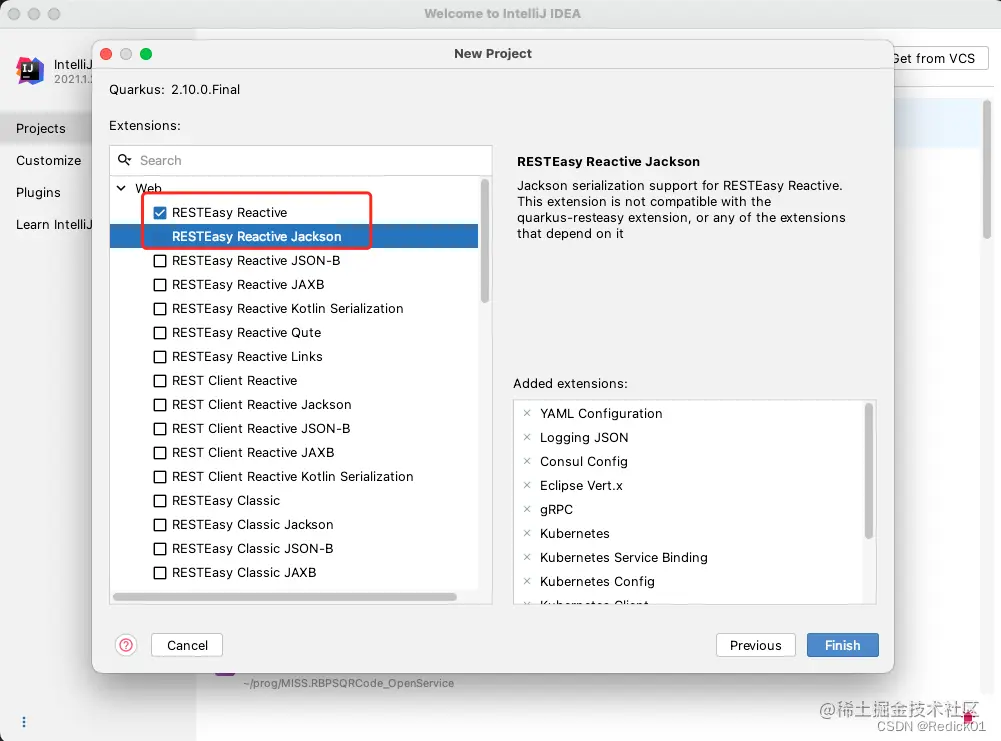
Task: Enable REST Client Reactive JAXB checkbox
Action: tap(160, 453)
